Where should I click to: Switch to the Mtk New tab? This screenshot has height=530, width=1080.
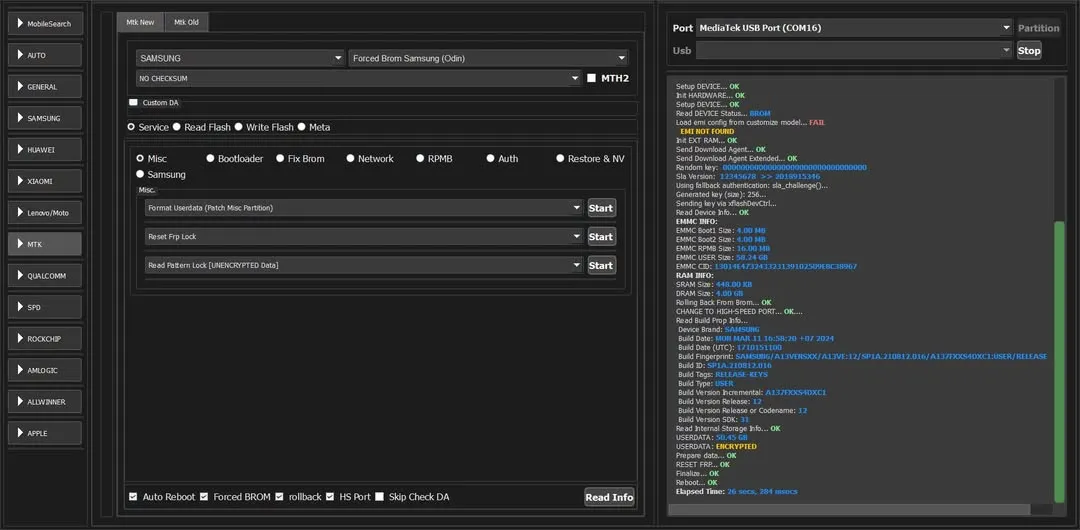[141, 22]
